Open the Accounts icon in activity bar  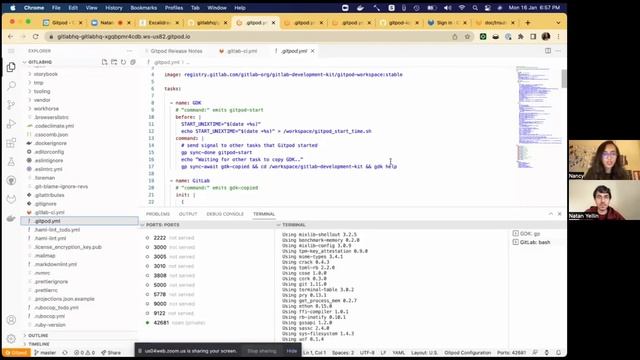pos(11,320)
